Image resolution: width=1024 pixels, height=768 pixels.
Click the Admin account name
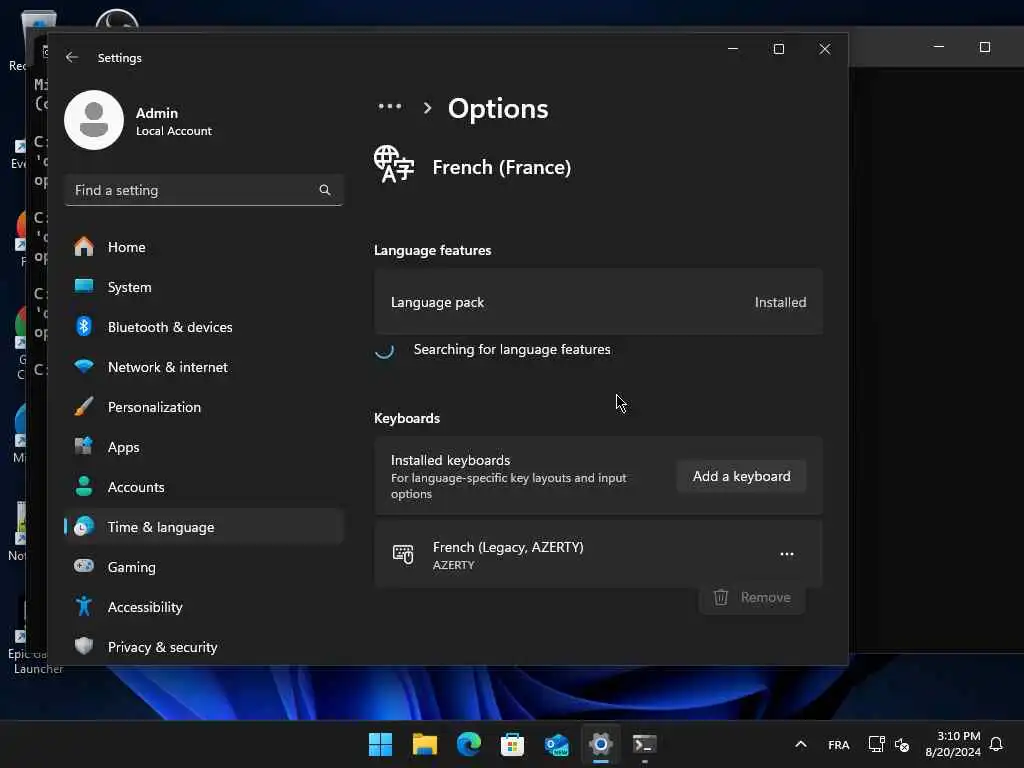157,113
